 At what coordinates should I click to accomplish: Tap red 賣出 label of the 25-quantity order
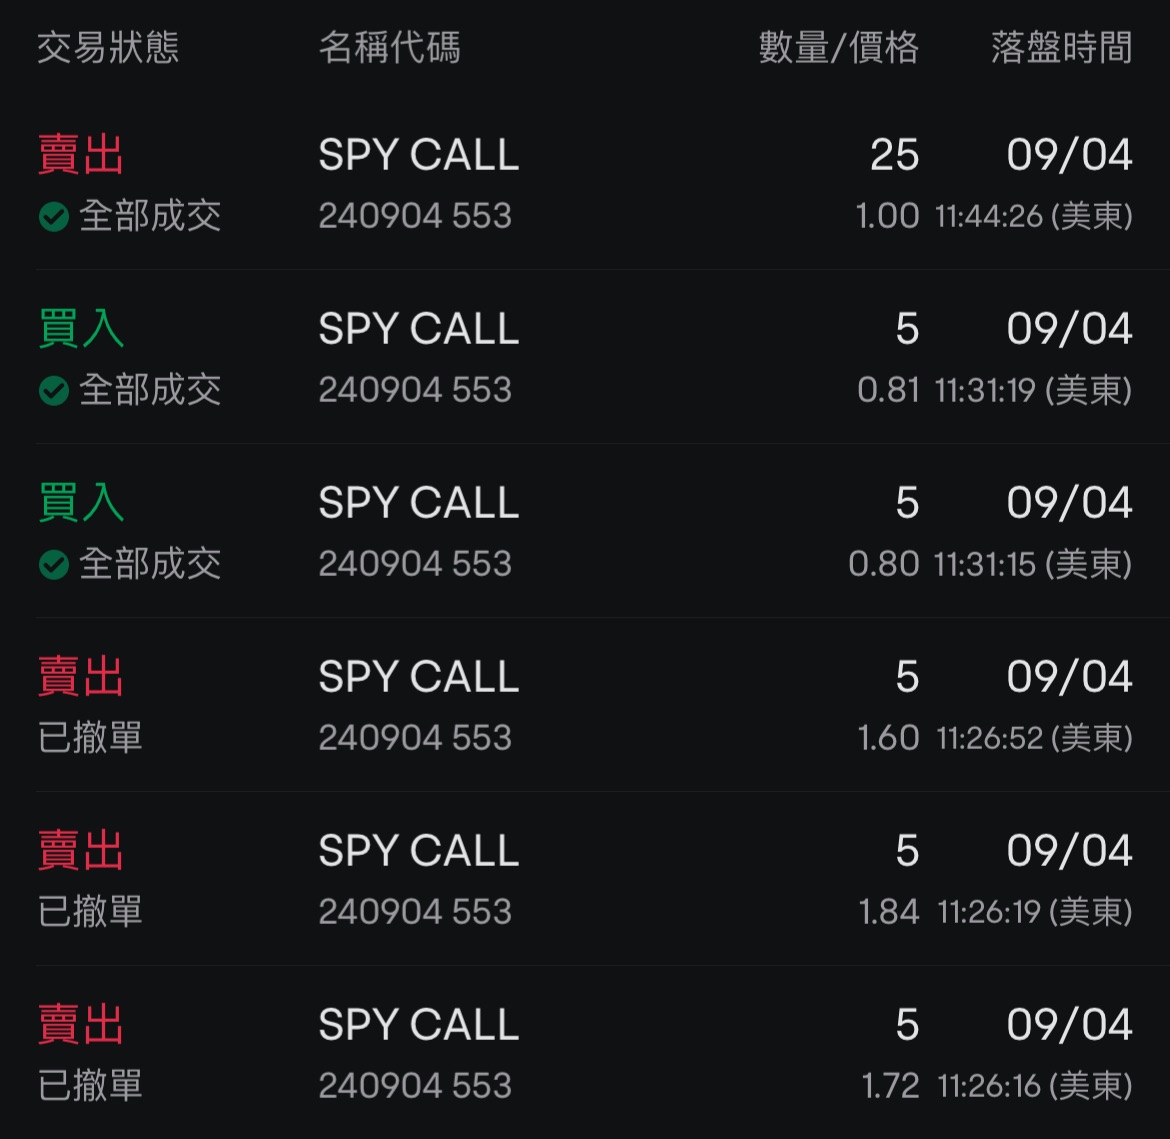point(81,155)
